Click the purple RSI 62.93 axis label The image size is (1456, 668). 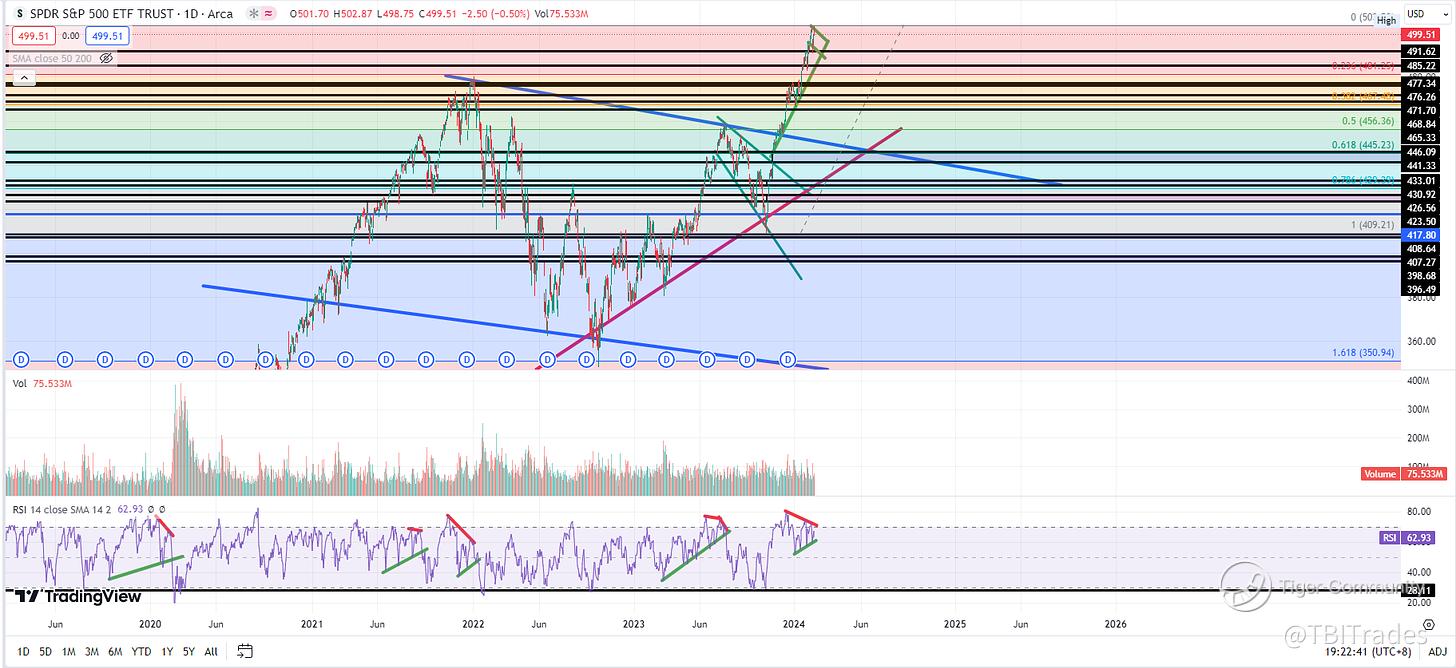1407,537
